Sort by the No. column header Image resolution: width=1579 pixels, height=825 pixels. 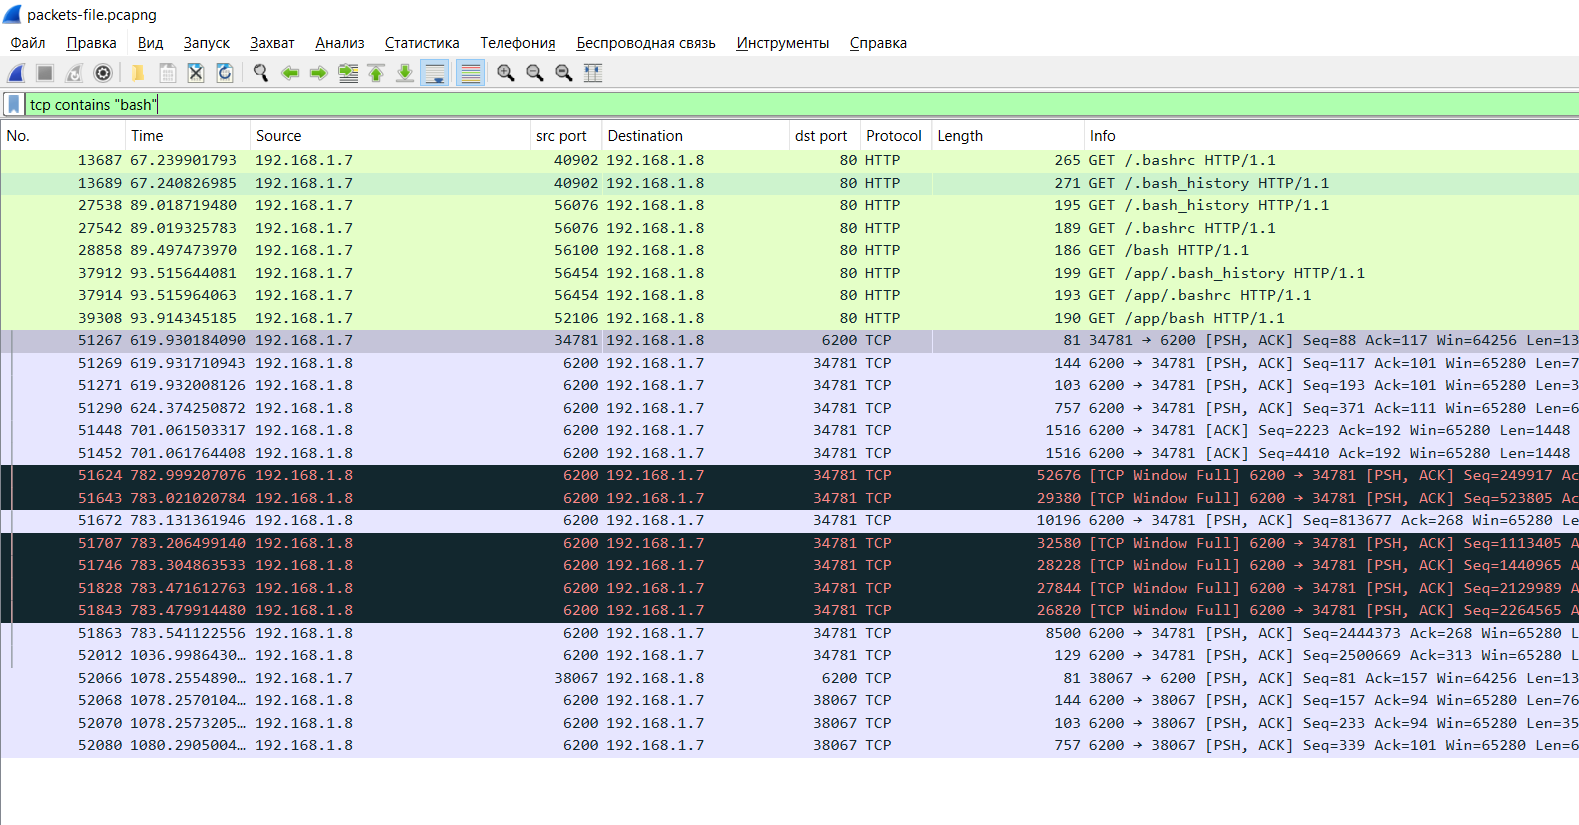click(x=63, y=136)
